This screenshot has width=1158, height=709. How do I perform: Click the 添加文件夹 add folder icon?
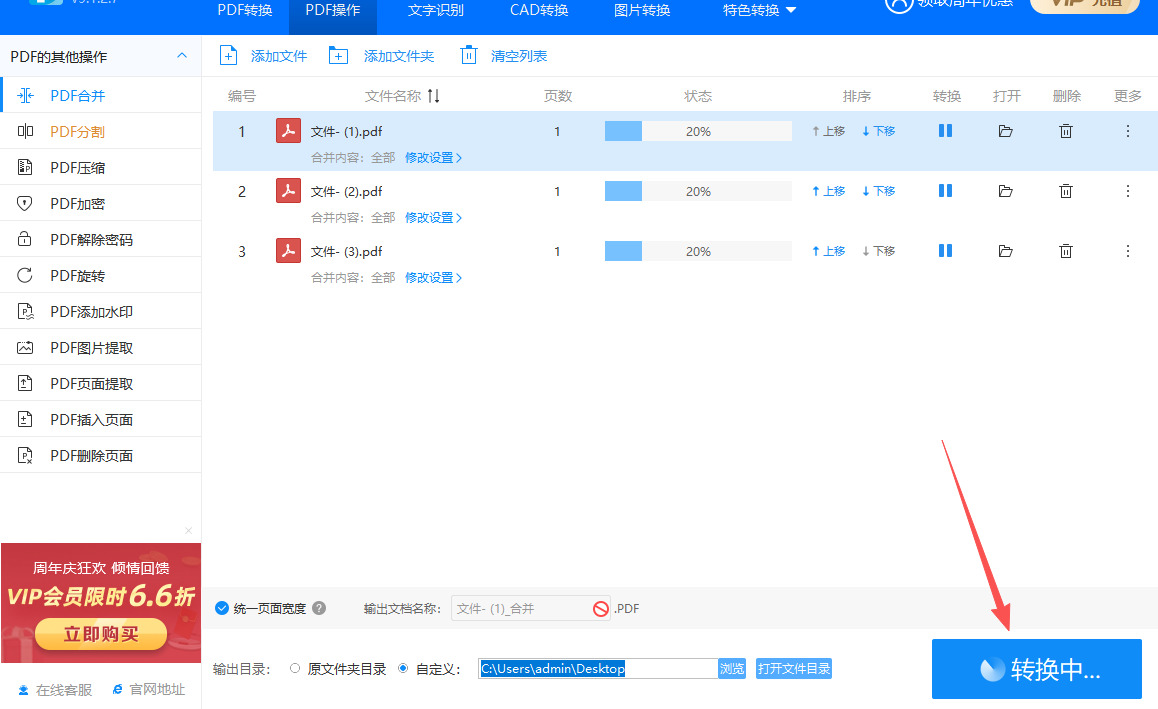tap(338, 56)
